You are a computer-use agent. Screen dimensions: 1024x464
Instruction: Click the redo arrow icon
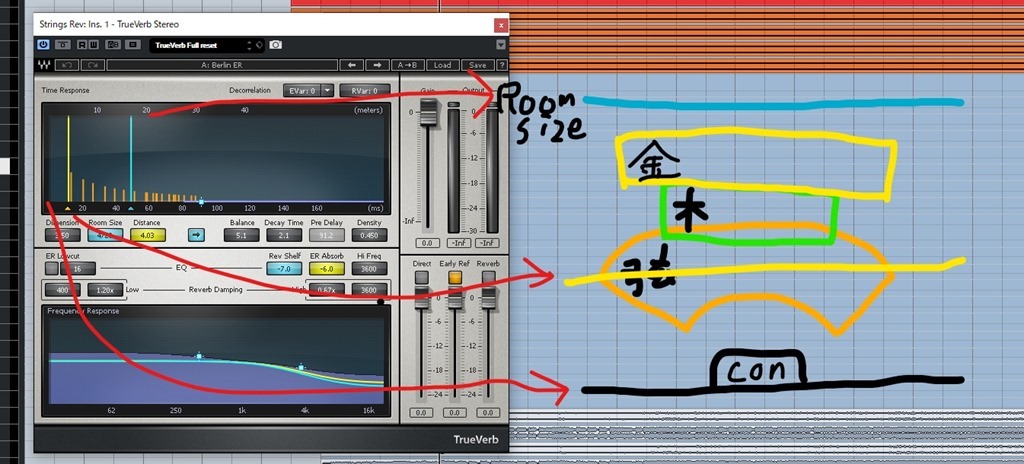click(x=92, y=65)
